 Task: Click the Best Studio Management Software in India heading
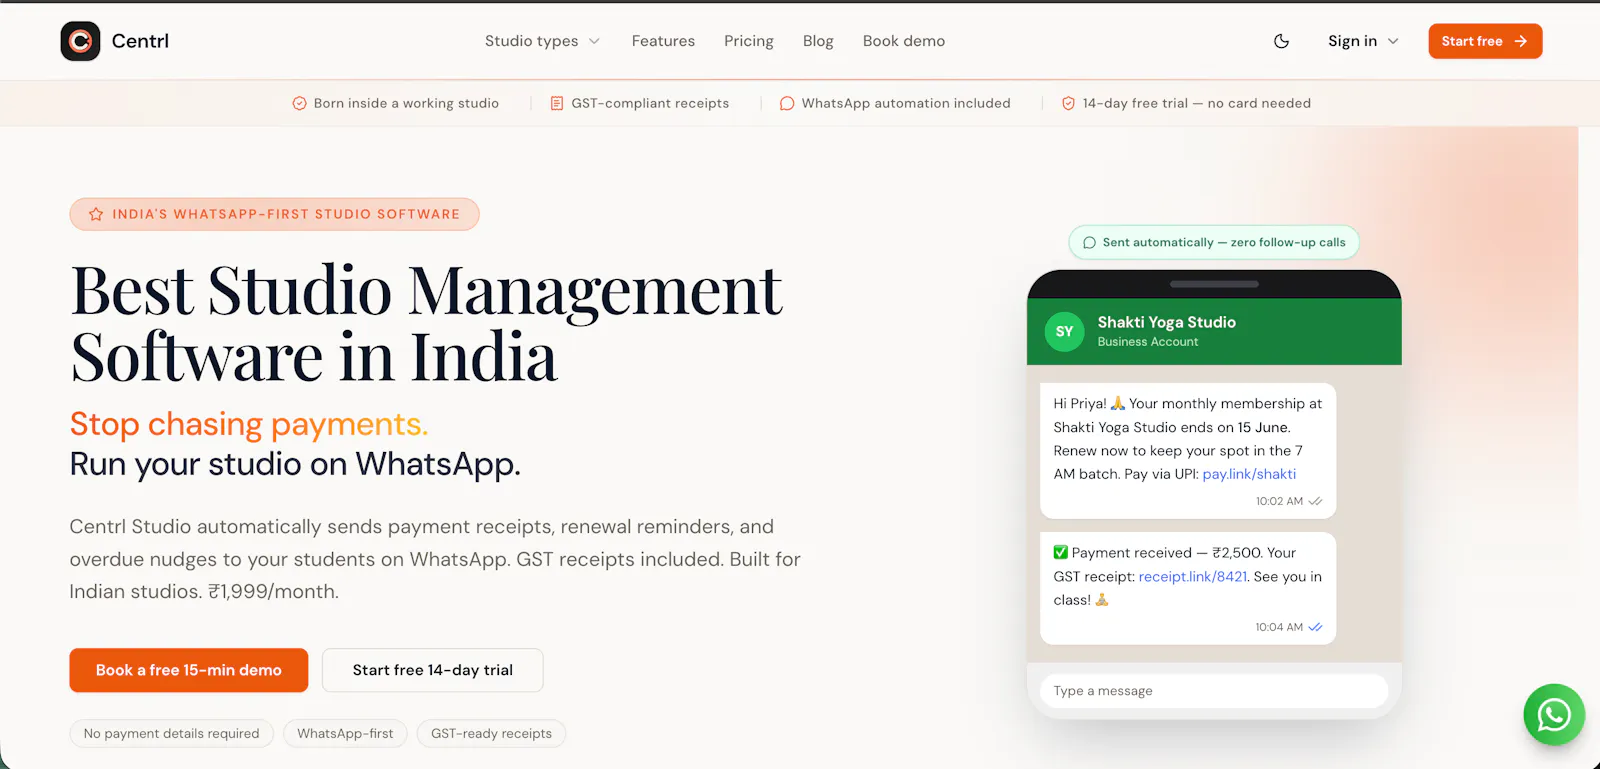[x=427, y=324]
